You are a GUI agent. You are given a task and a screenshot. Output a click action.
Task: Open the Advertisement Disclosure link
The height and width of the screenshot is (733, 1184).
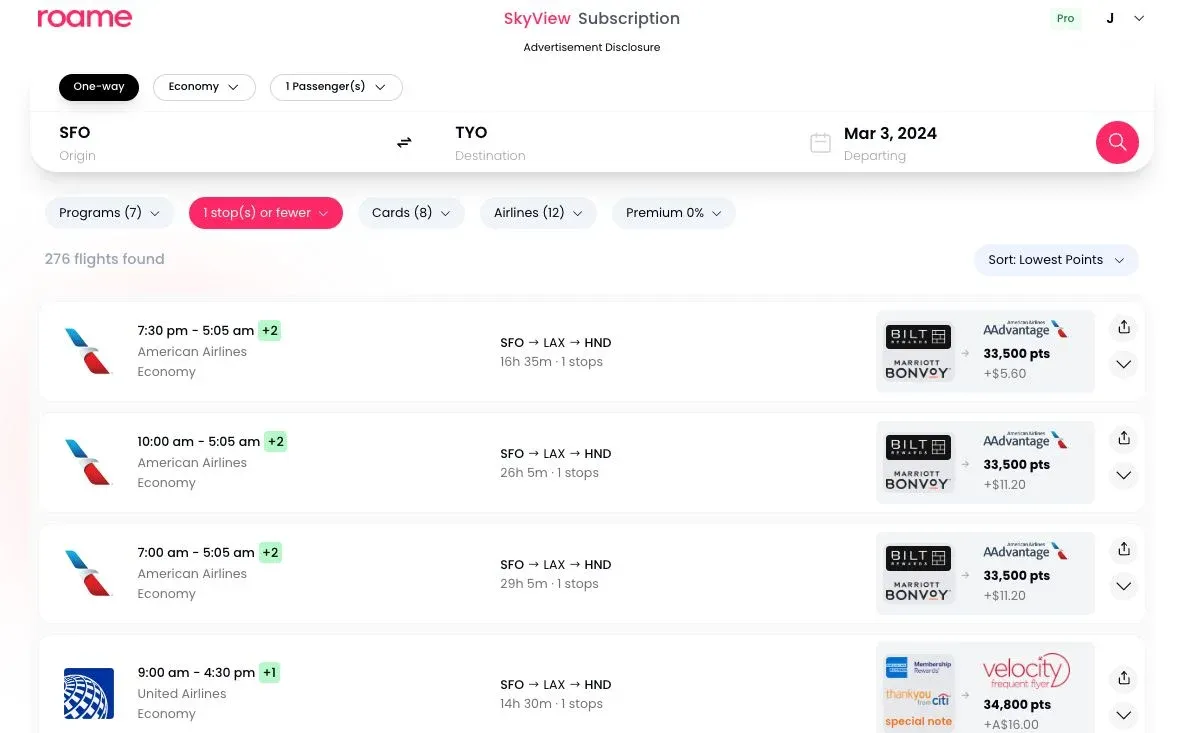pyautogui.click(x=592, y=47)
